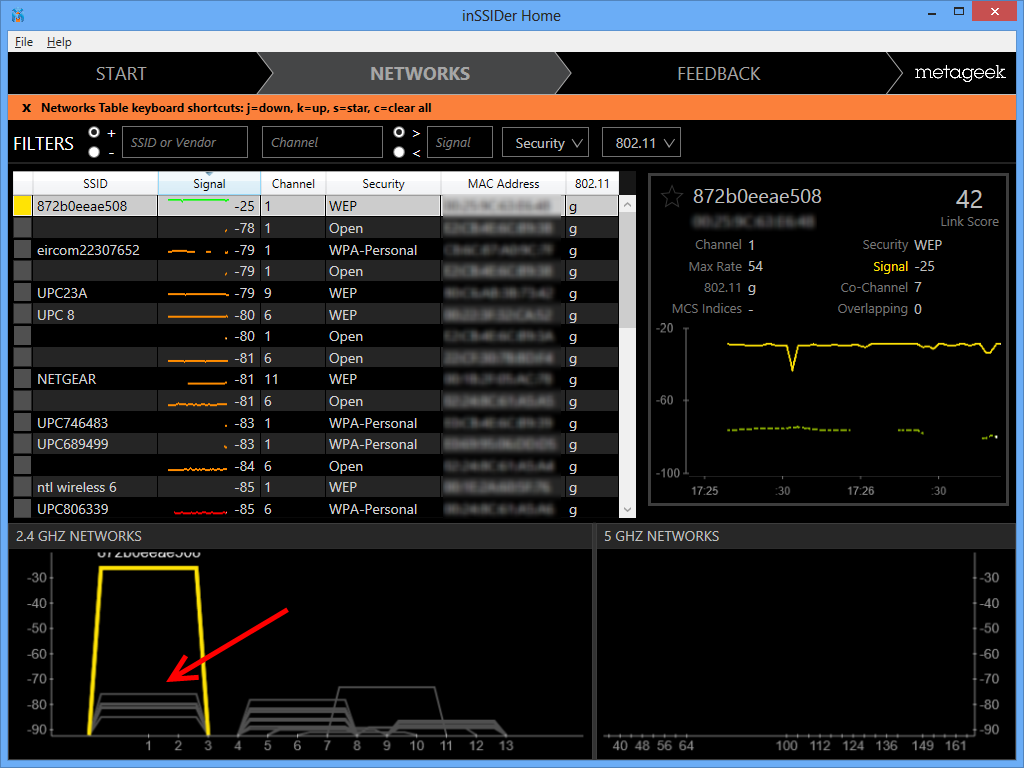This screenshot has width=1024, height=768.
Task: Click color swatch of NETGEAR row
Action: point(22,379)
